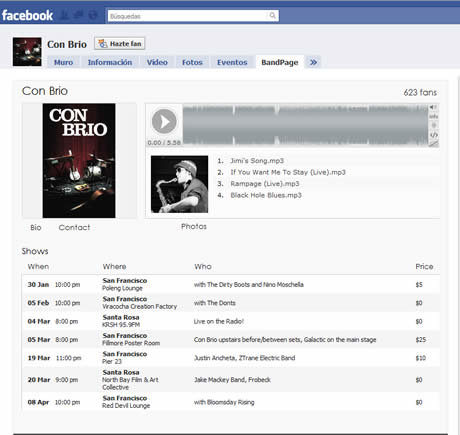Select the 20 Mar show date
Viewport: 460px width, 435px height.
[x=39, y=380]
